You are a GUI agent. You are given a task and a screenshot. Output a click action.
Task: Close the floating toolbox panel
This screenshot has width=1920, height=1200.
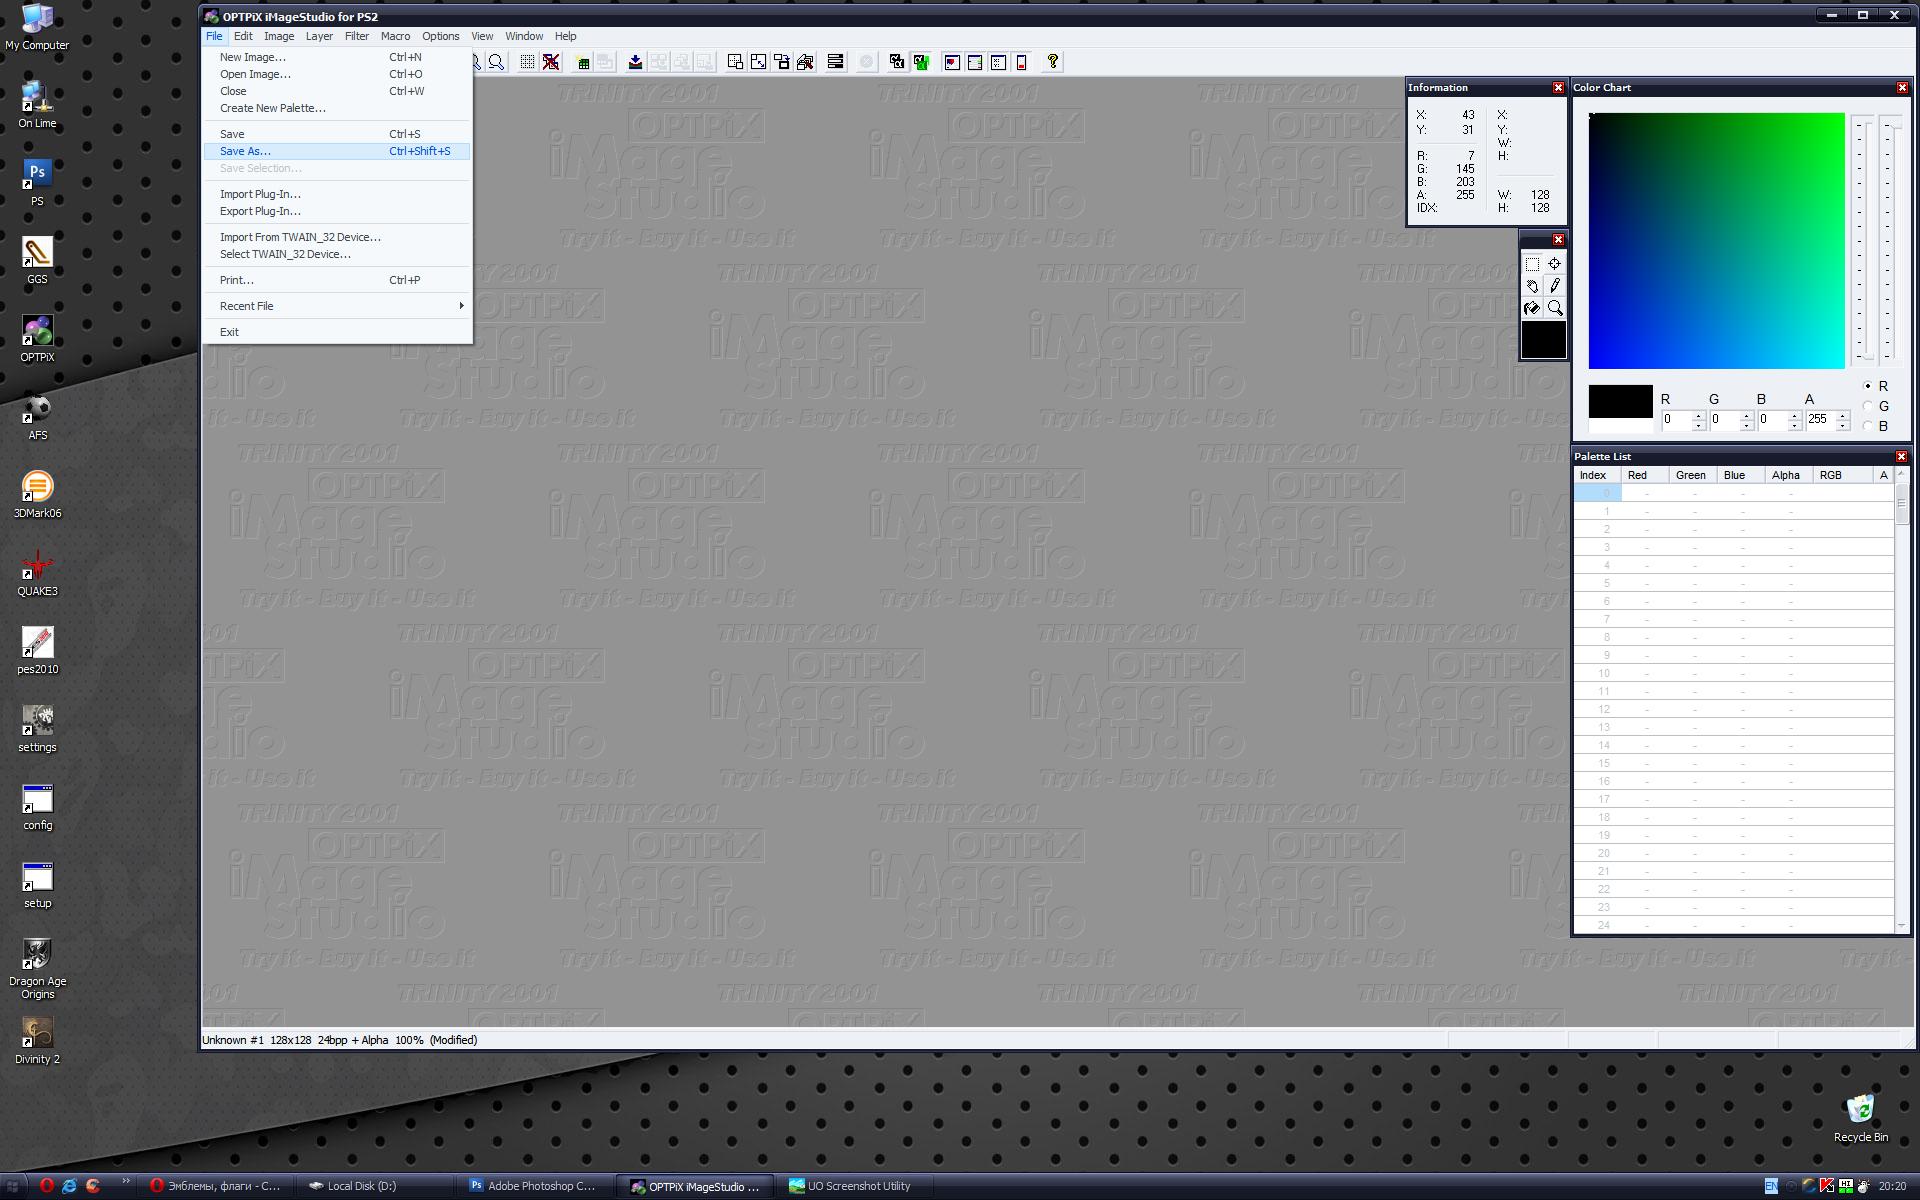coord(1558,240)
